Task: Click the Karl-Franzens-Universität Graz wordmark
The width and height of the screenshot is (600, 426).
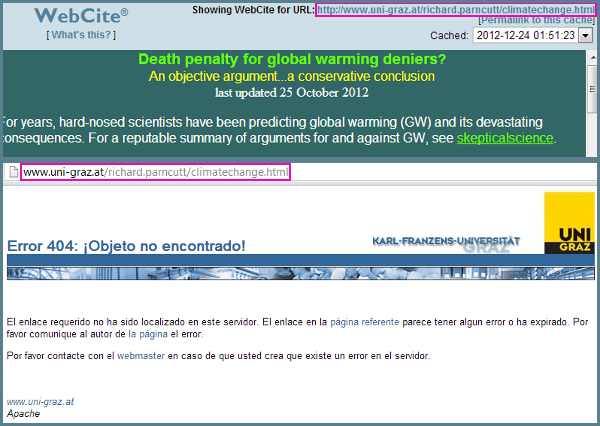Action: point(445,243)
